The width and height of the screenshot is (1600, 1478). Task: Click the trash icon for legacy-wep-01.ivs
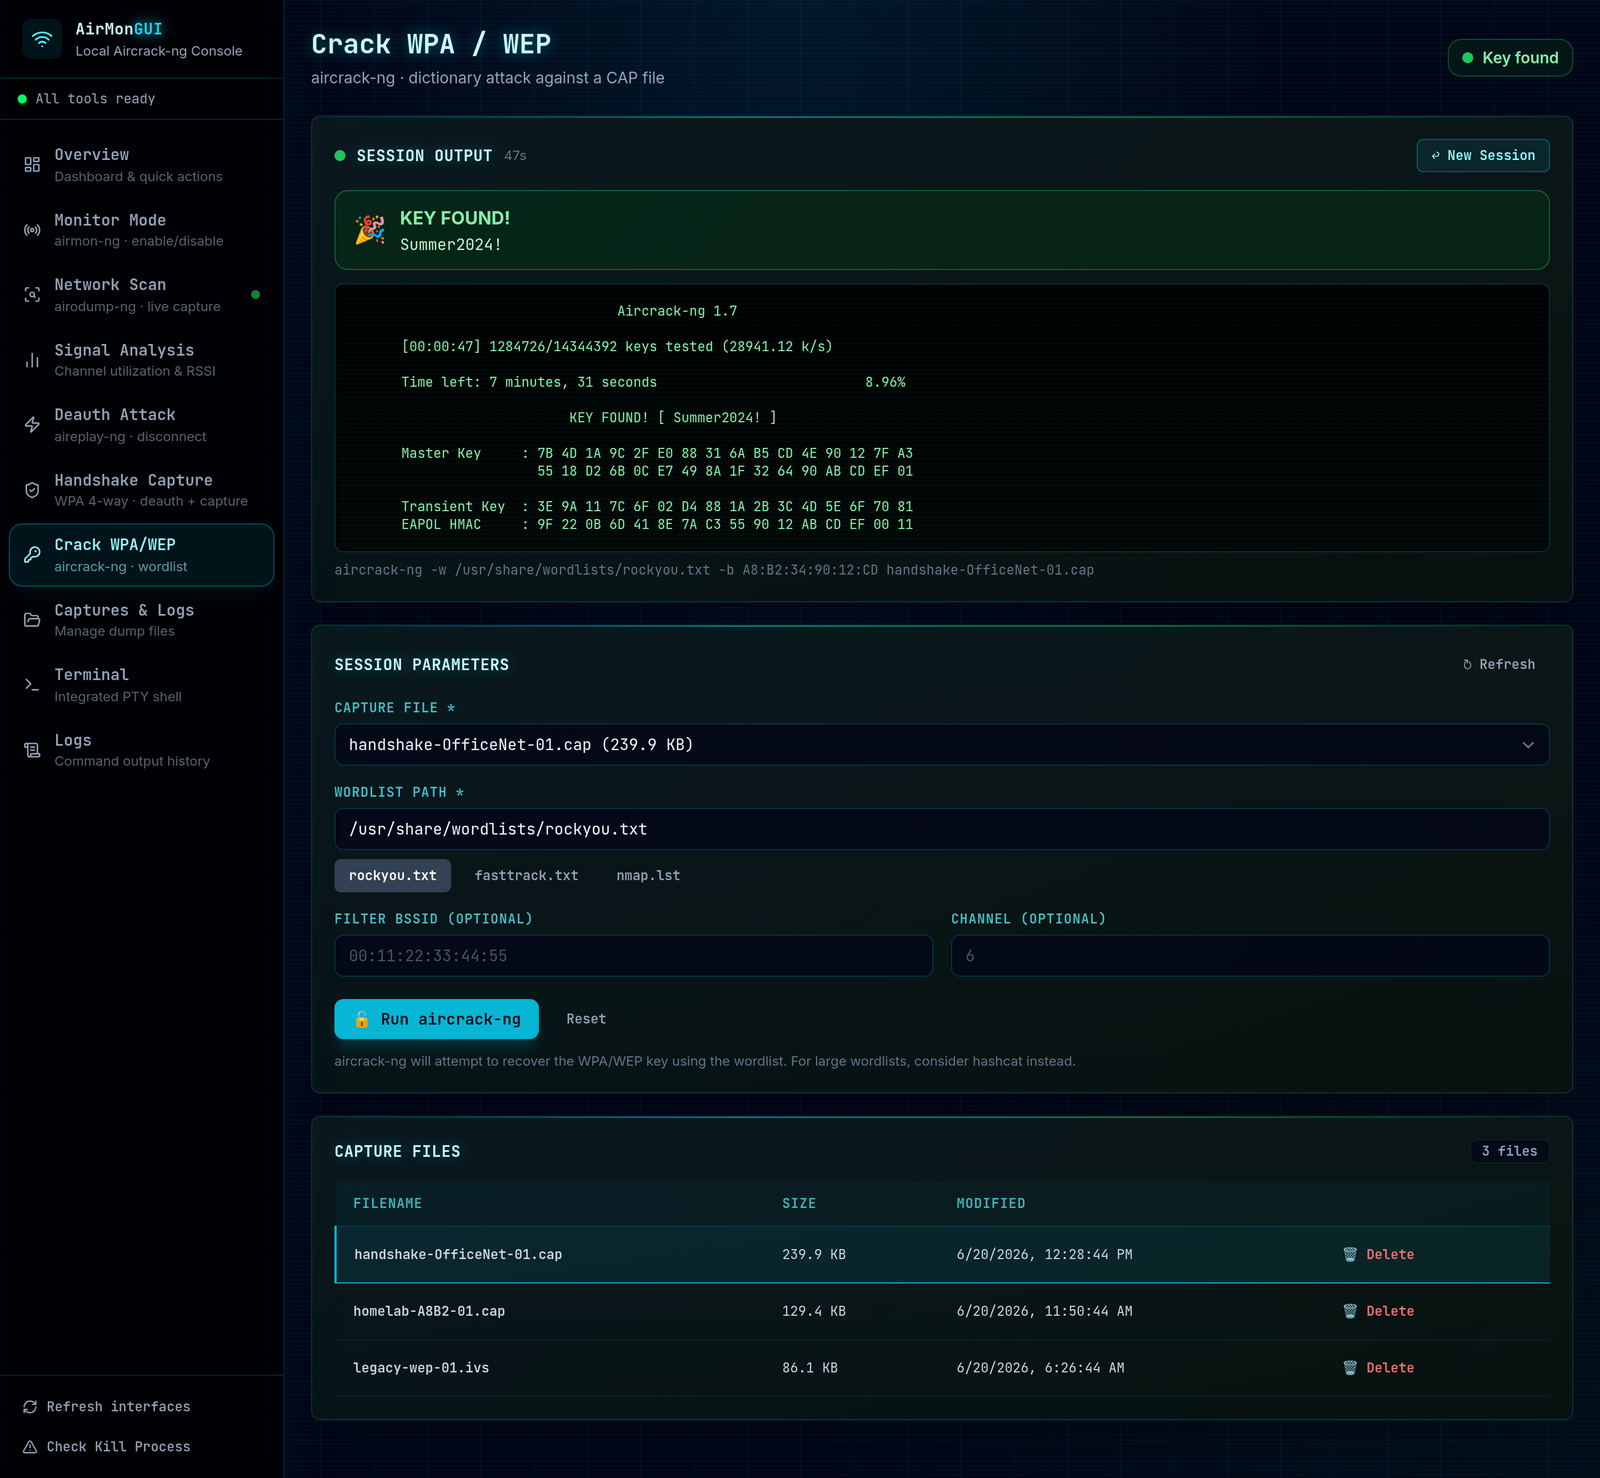[1350, 1368]
